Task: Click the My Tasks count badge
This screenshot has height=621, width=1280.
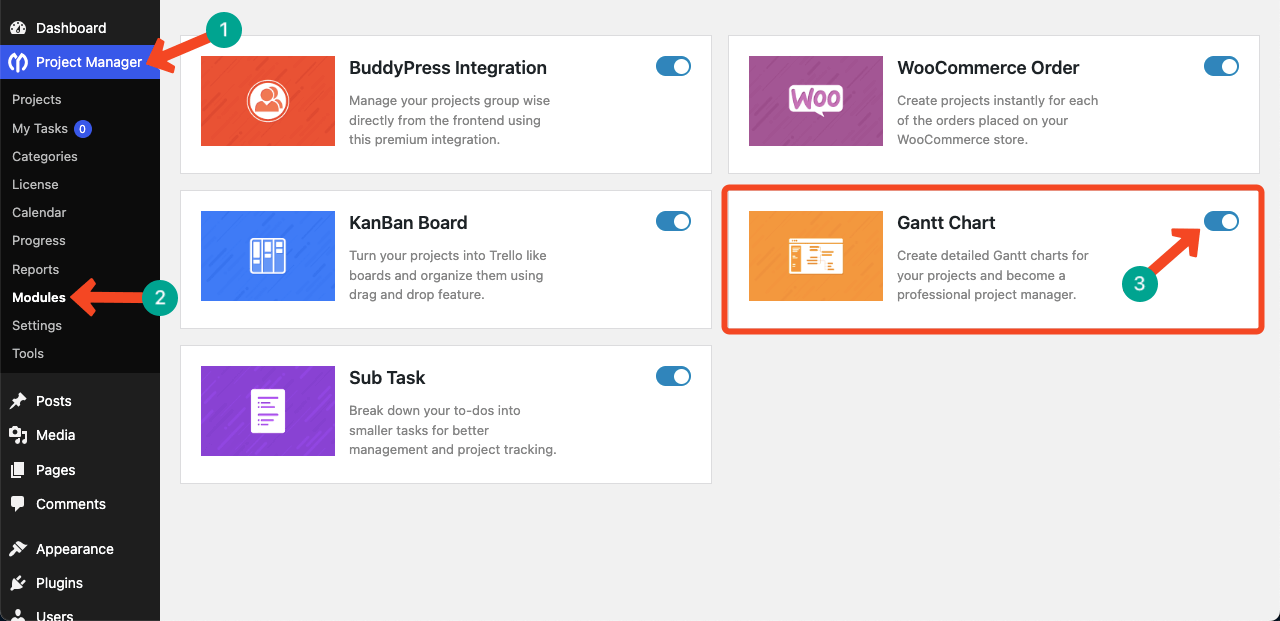Action: click(83, 128)
